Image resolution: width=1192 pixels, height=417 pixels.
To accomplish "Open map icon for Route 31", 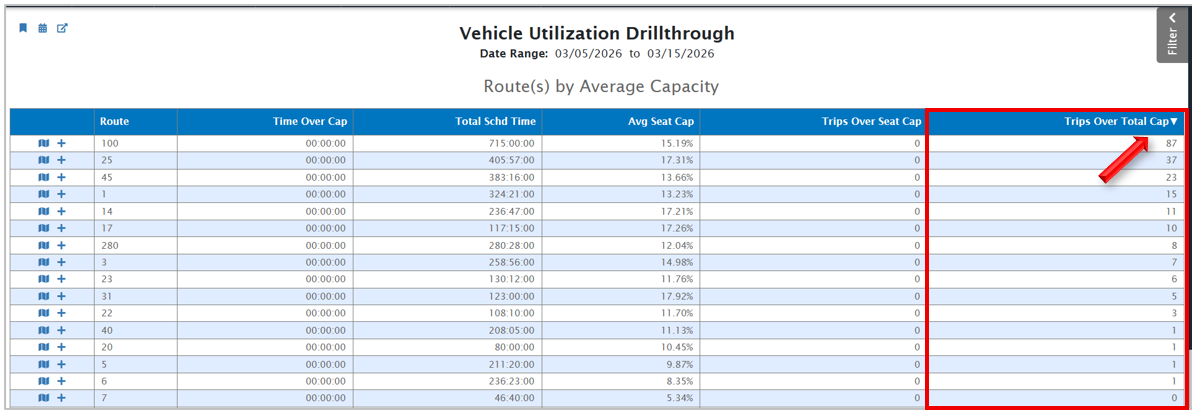I will pos(44,296).
